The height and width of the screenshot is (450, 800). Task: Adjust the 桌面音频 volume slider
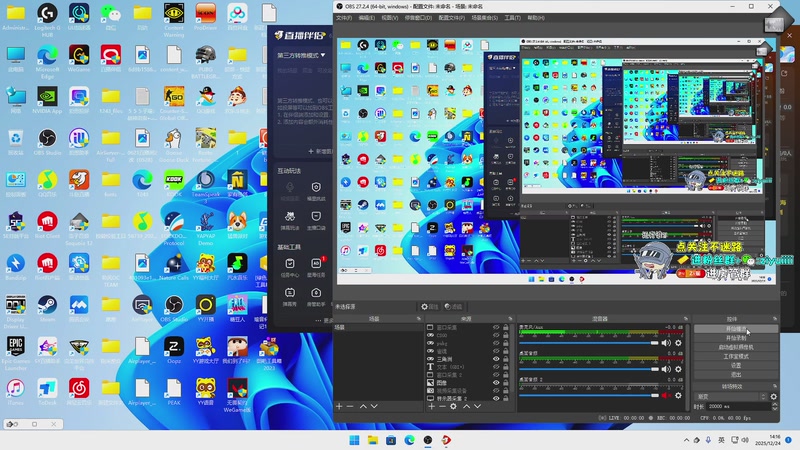[589, 369]
